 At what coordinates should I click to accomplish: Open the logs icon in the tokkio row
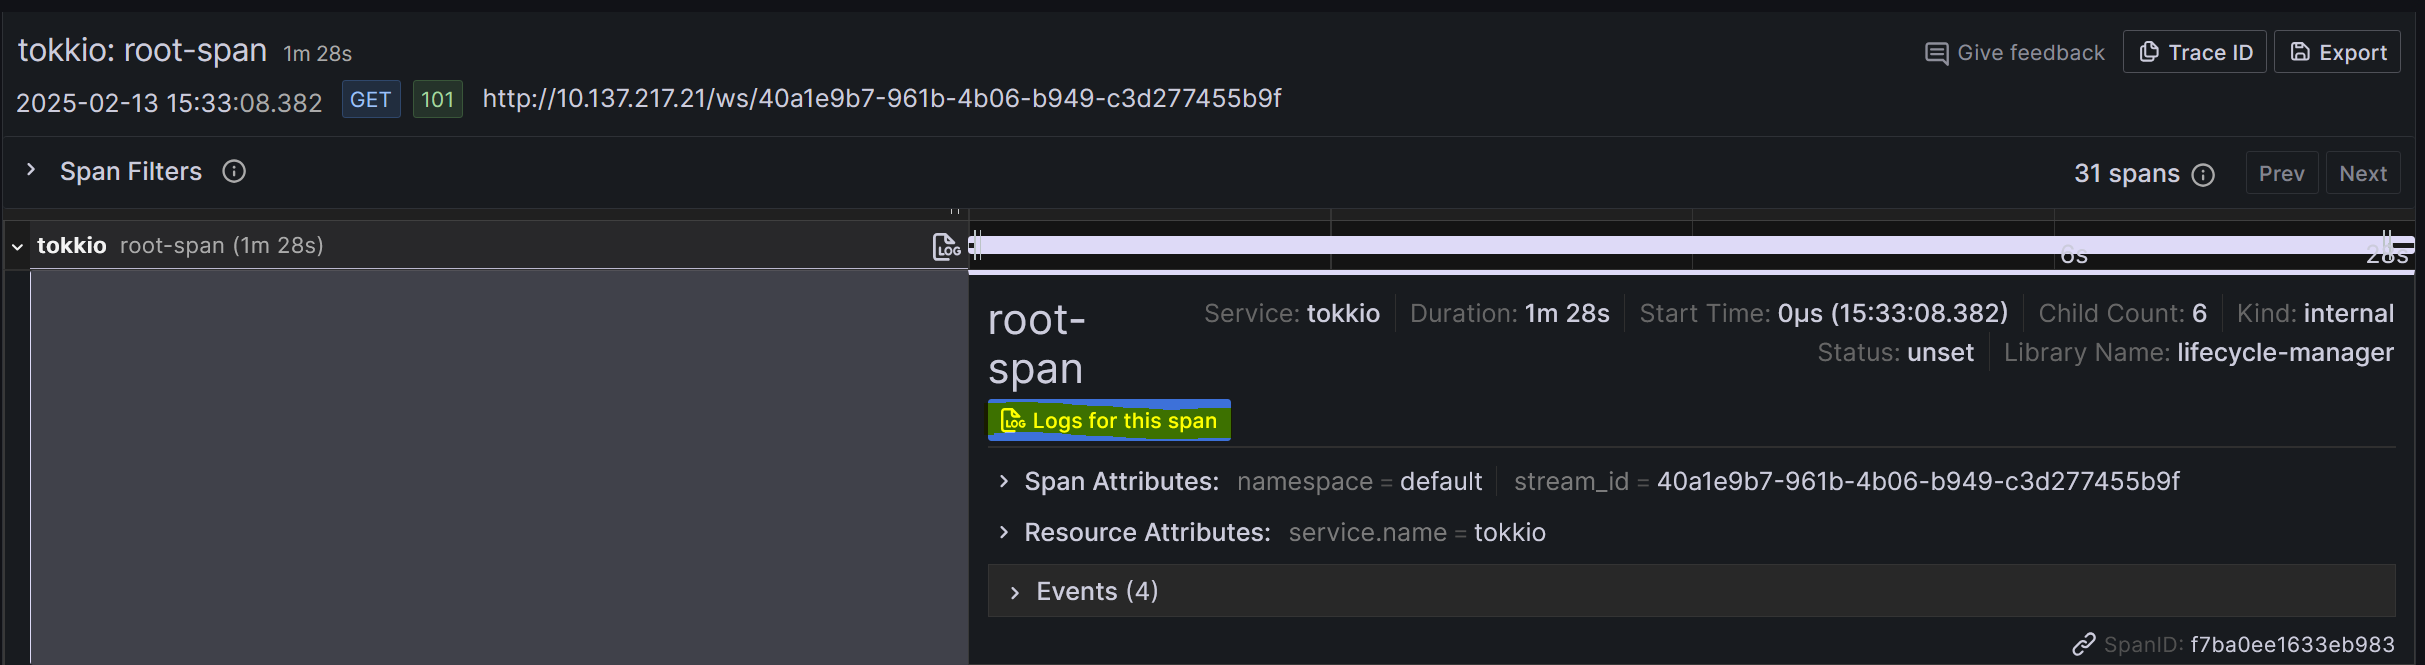point(946,246)
